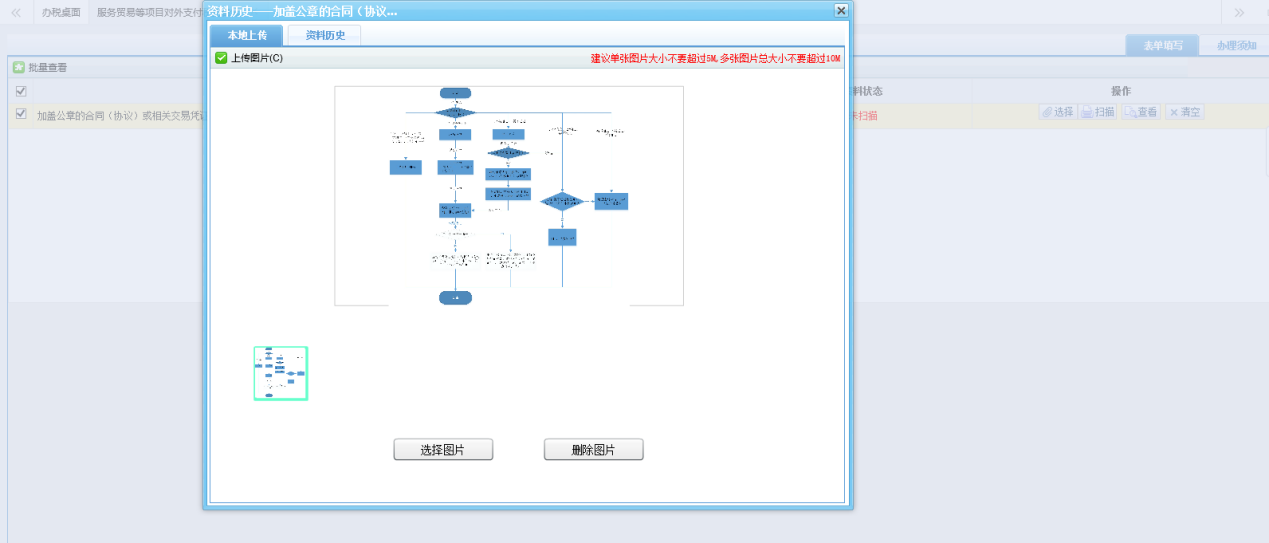Click the 清空 clear button
The width and height of the screenshot is (1269, 543).
click(x=1184, y=112)
